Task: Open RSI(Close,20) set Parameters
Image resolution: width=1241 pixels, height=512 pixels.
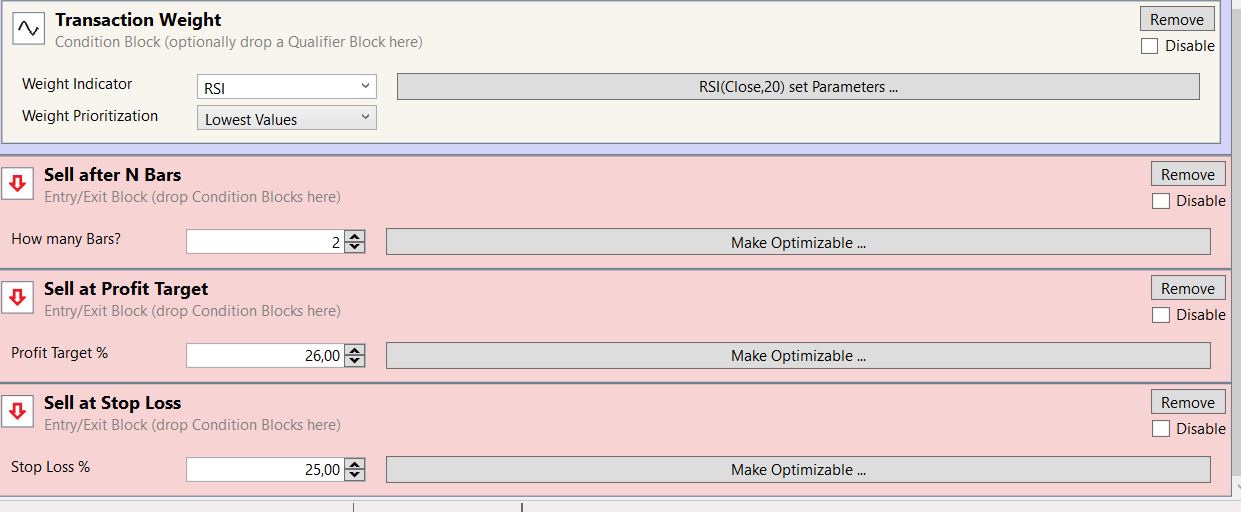Action: (798, 87)
